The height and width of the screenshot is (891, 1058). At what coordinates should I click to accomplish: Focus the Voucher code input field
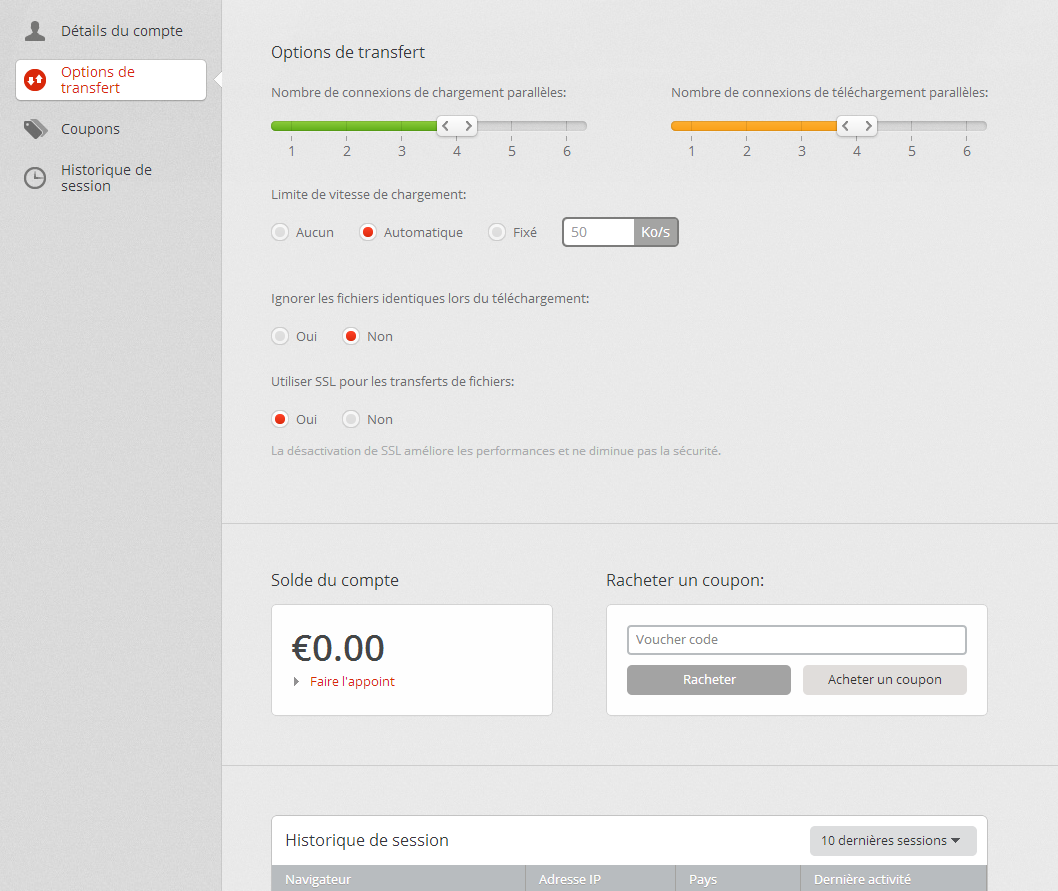click(796, 640)
